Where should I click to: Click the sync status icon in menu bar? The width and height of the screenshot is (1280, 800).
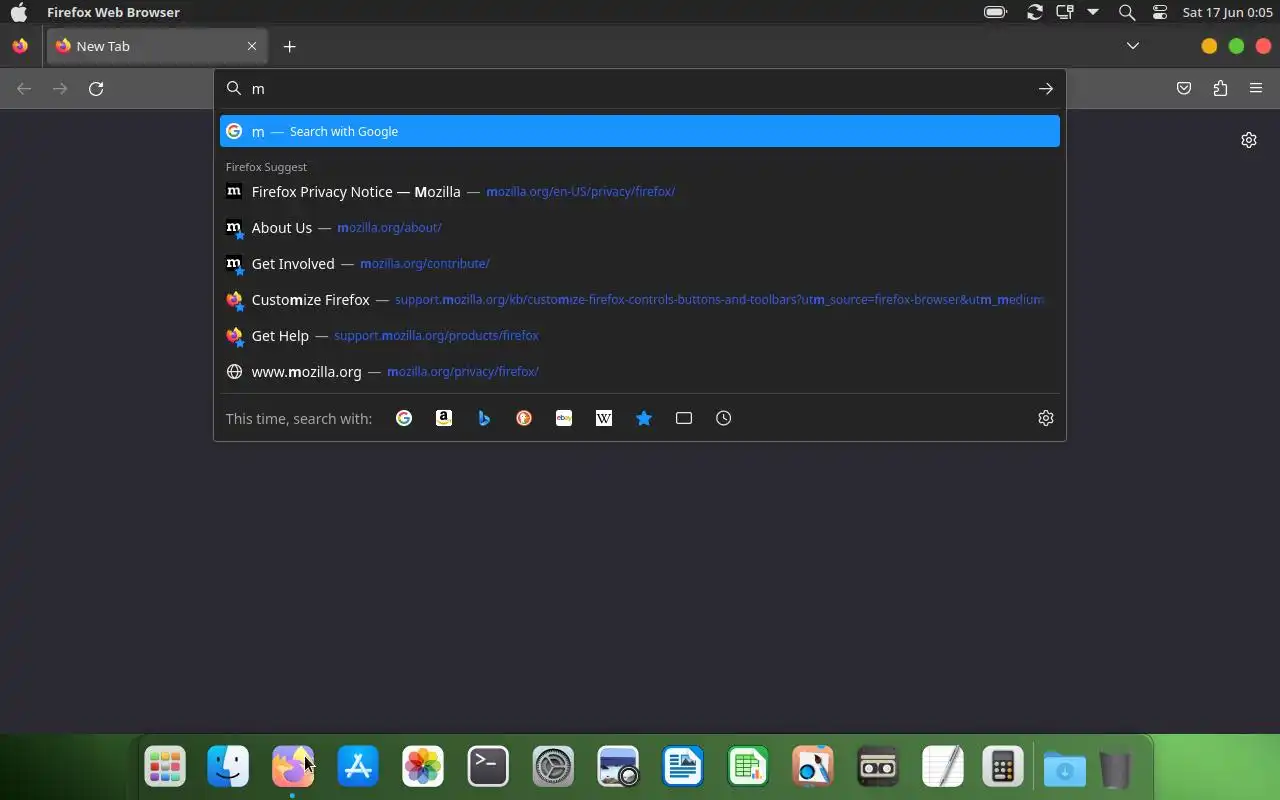[x=1035, y=13]
